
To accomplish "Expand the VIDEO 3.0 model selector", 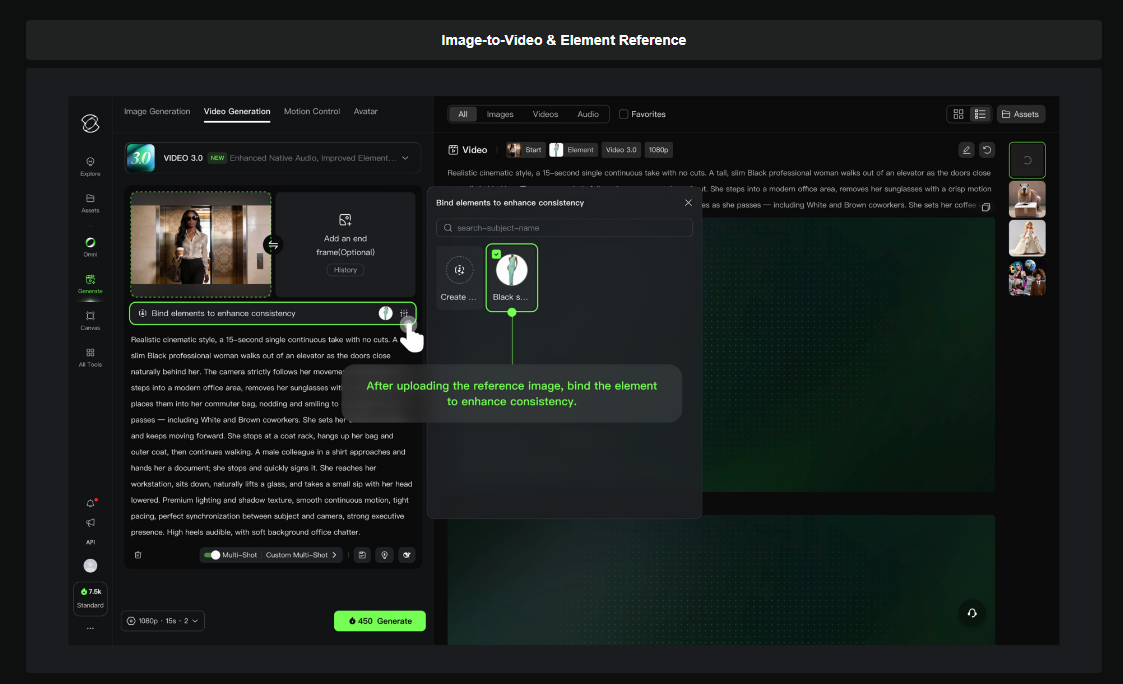I will pyautogui.click(x=405, y=157).
